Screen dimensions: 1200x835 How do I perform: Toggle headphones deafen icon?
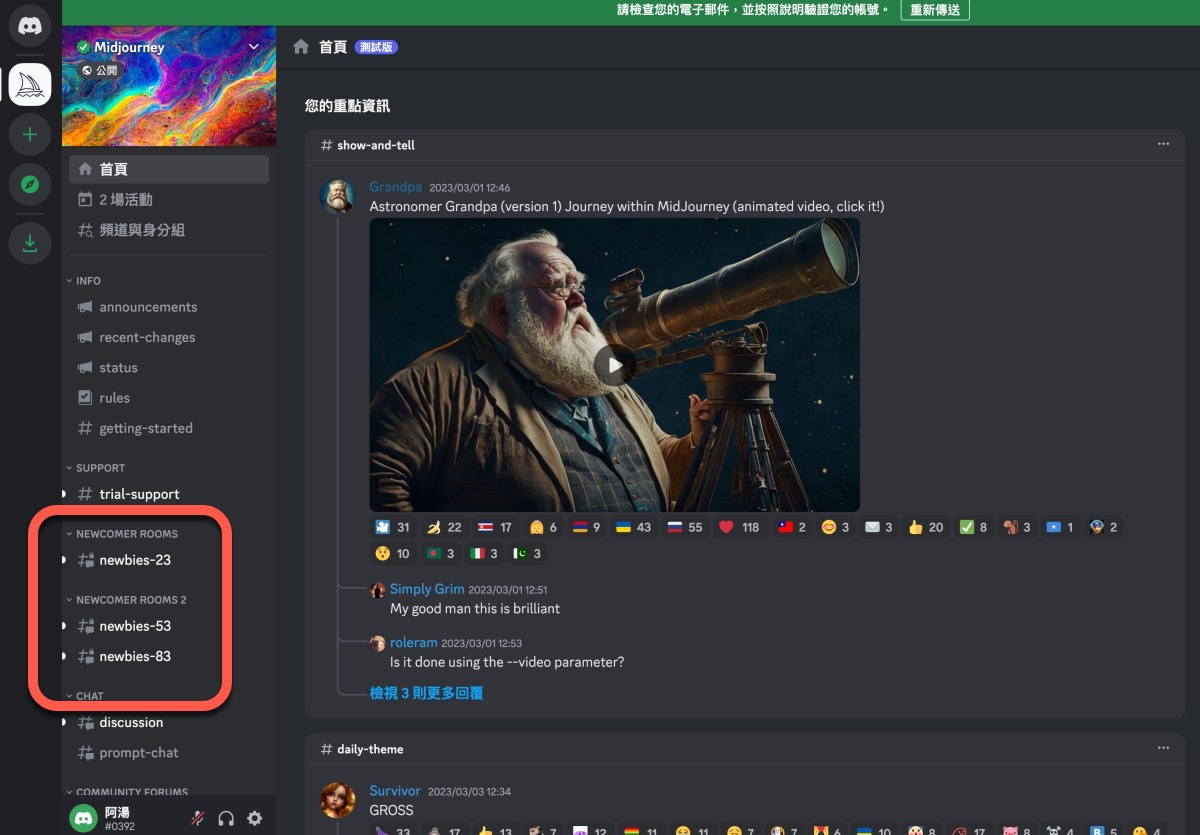click(x=226, y=818)
